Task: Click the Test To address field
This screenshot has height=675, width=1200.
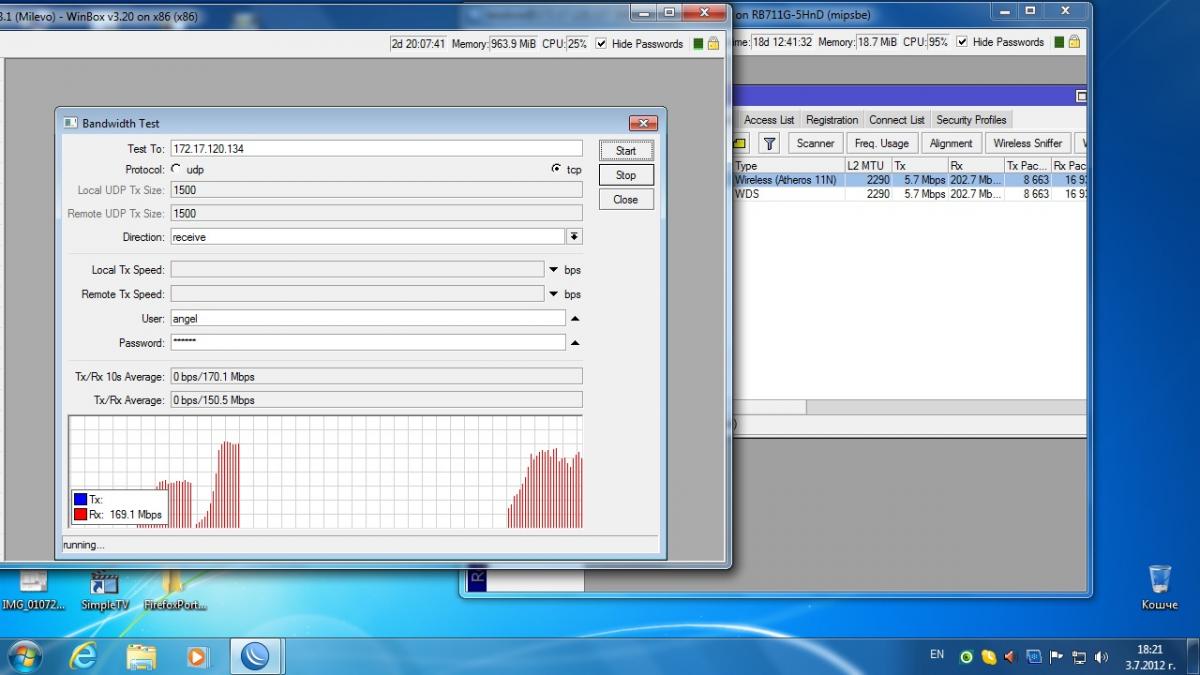Action: [x=375, y=149]
